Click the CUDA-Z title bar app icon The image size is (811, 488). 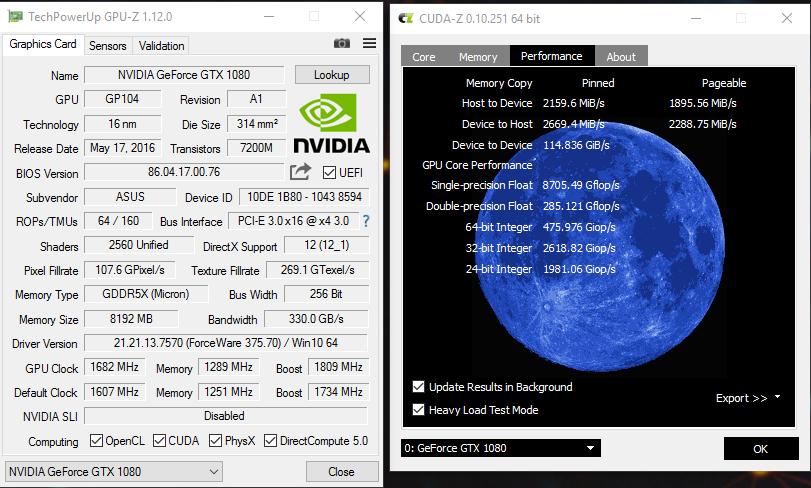[406, 19]
